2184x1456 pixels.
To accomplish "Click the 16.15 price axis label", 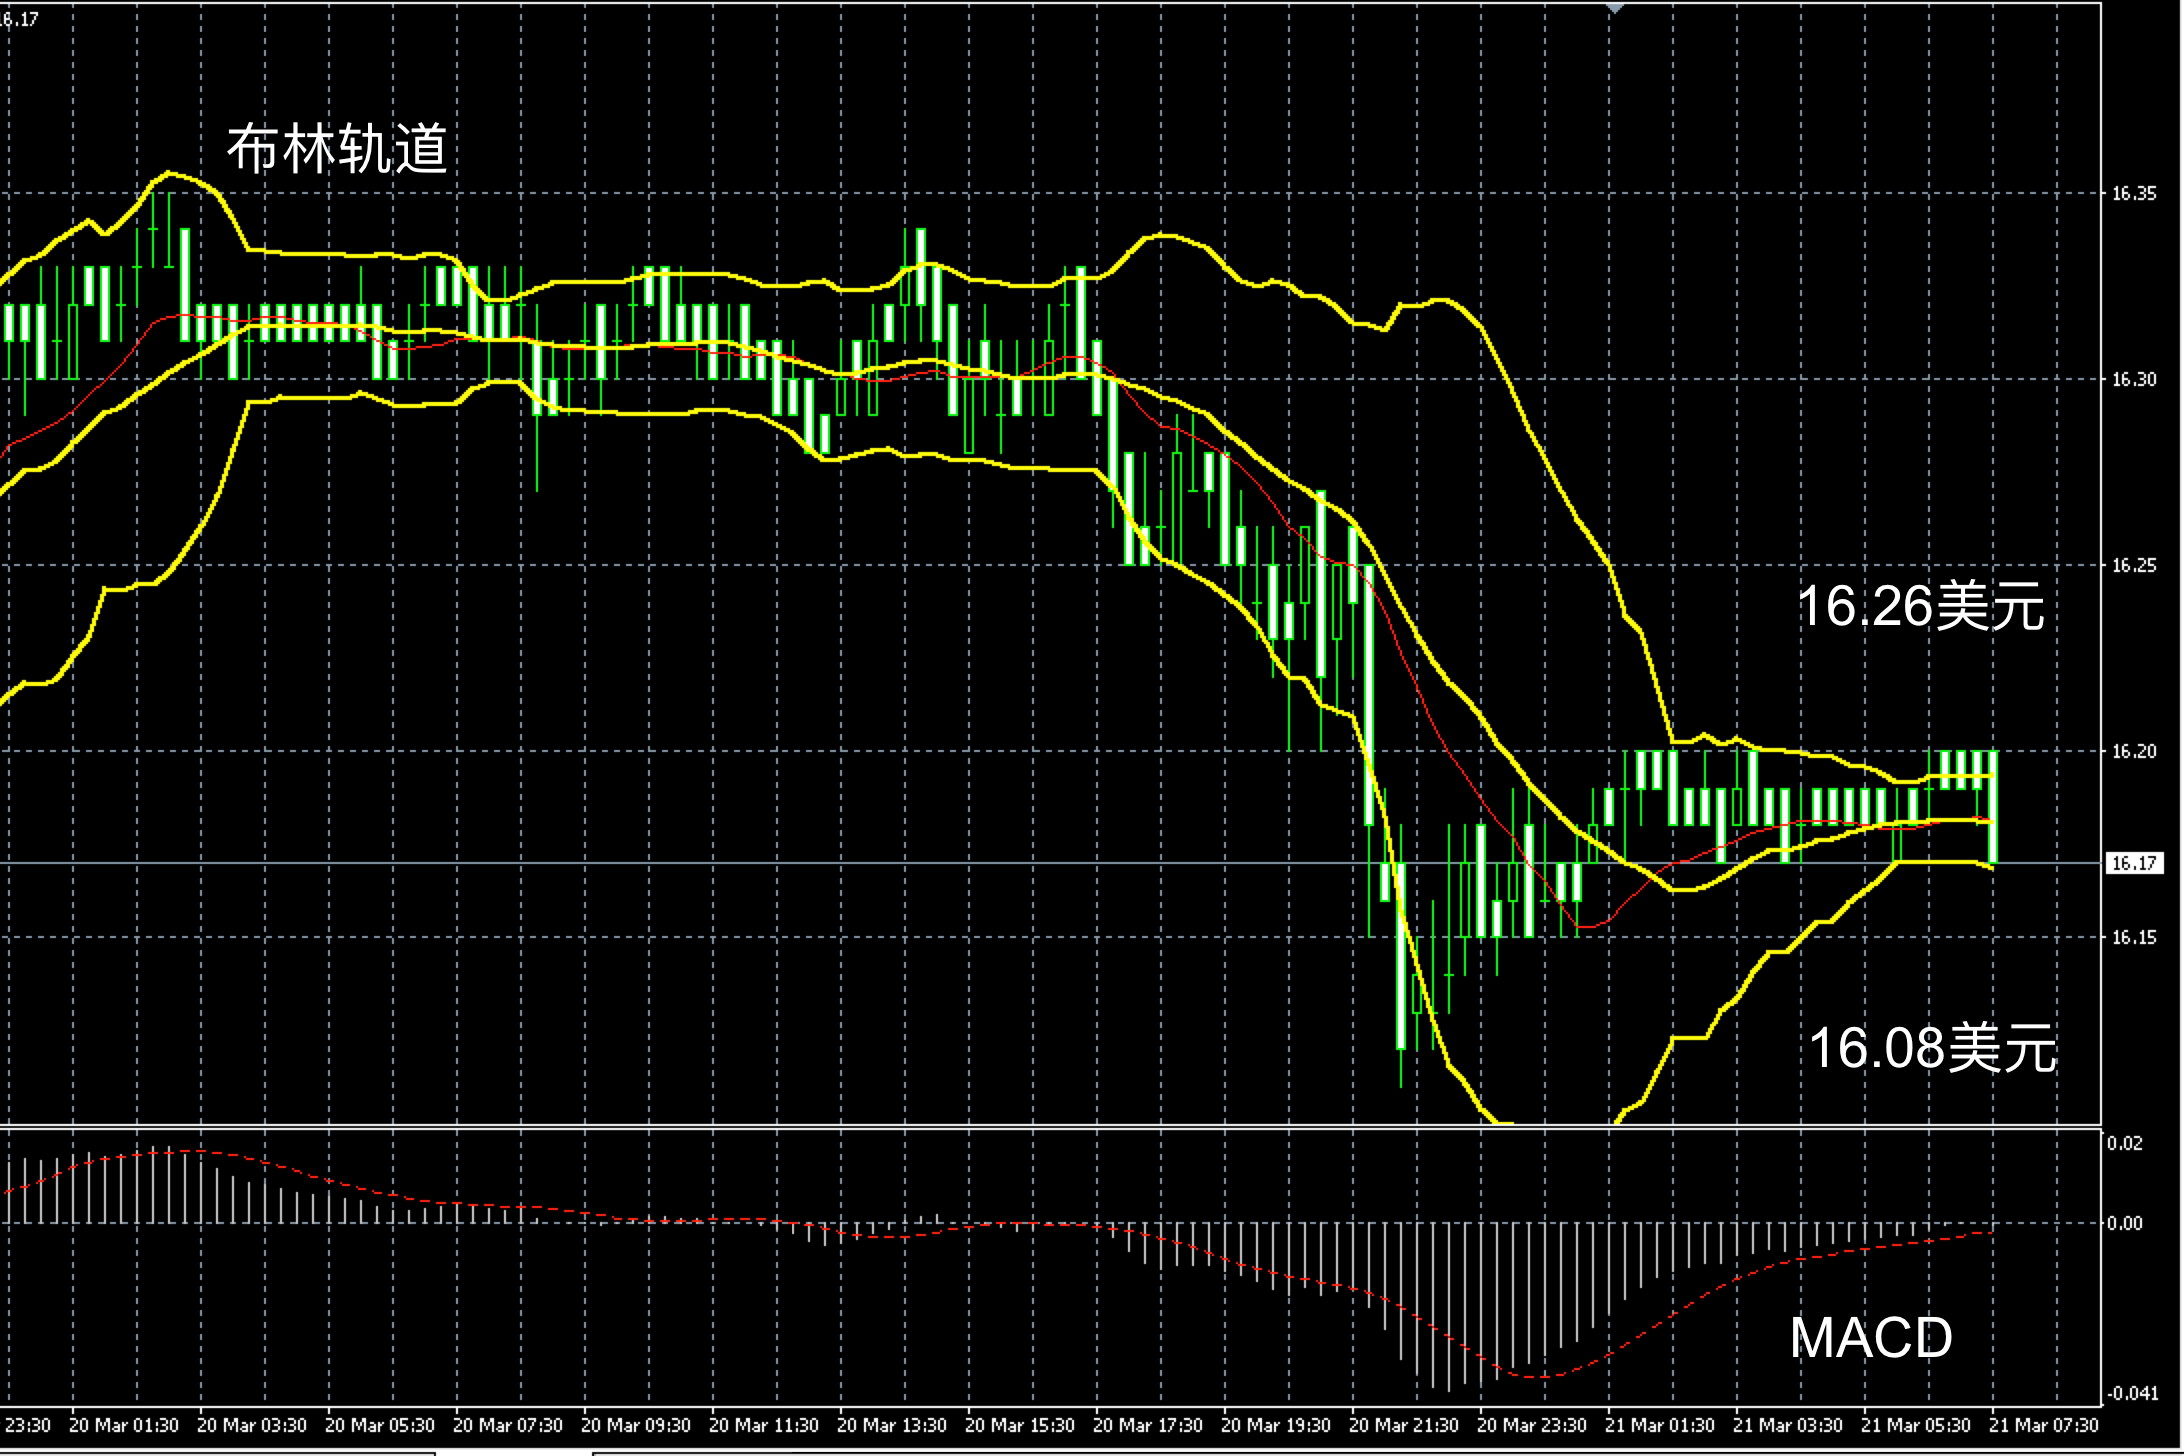I will click(x=2134, y=938).
